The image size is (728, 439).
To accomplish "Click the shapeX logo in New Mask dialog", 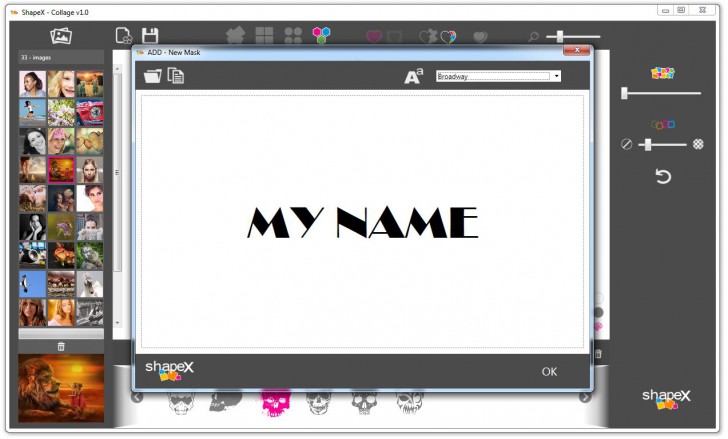I will 169,371.
